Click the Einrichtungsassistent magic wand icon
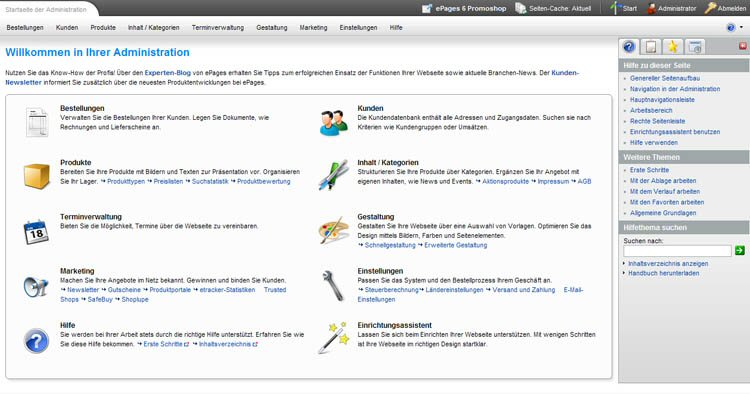Viewport: 750px width, 394px height. [x=333, y=338]
